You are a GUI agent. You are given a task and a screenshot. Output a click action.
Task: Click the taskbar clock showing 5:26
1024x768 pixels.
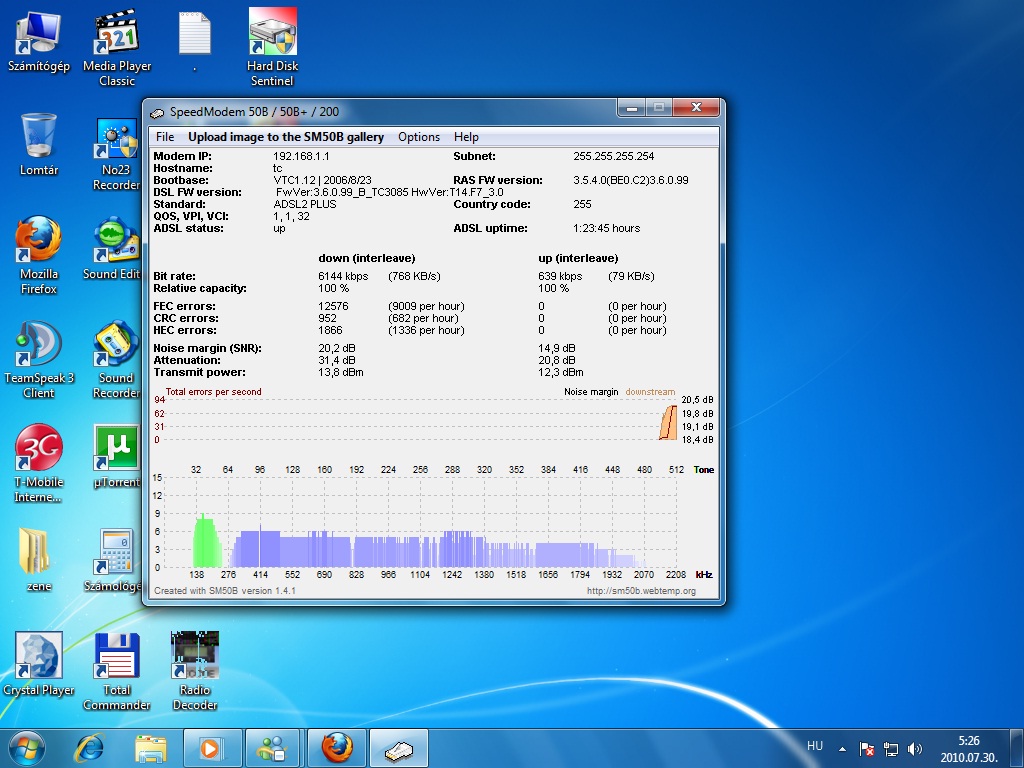coord(969,749)
